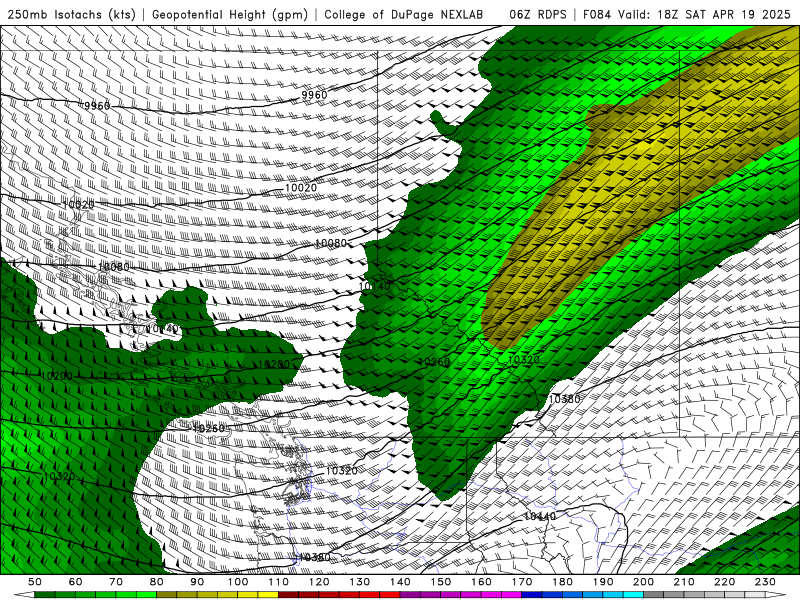Click the 'F084' forecast hour text

[597, 15]
